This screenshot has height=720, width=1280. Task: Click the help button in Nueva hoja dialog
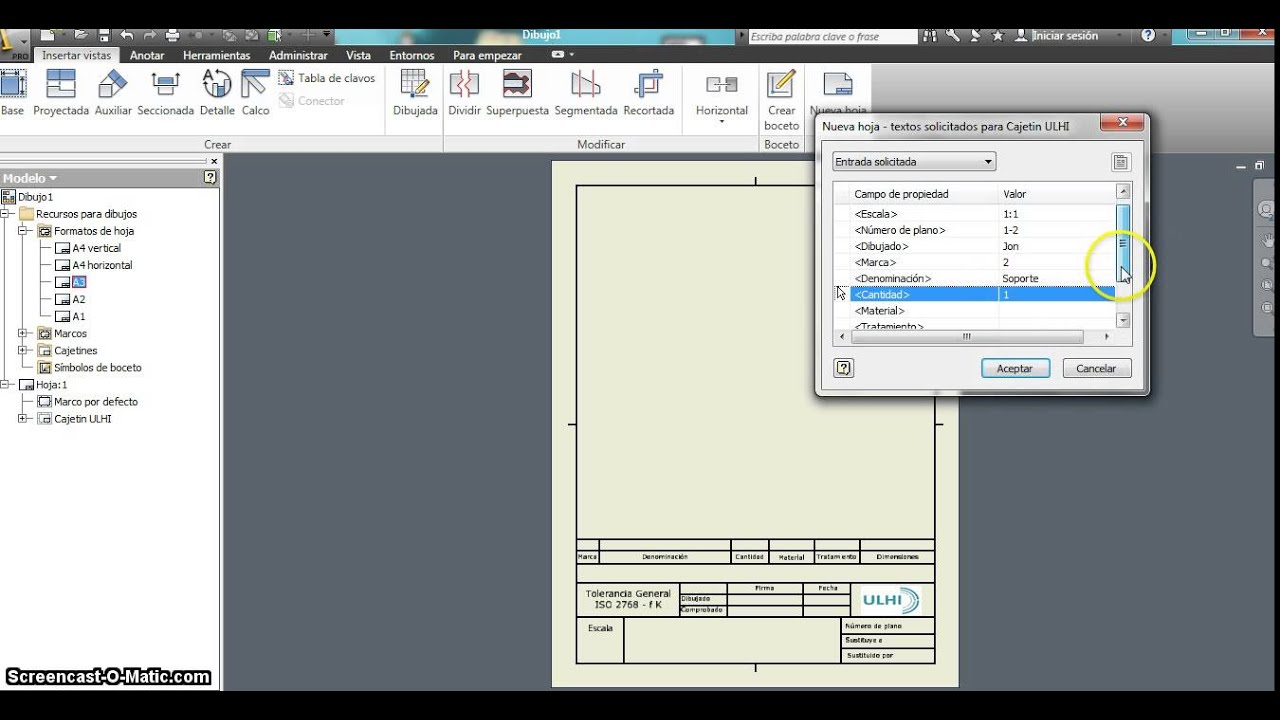pyautogui.click(x=843, y=368)
